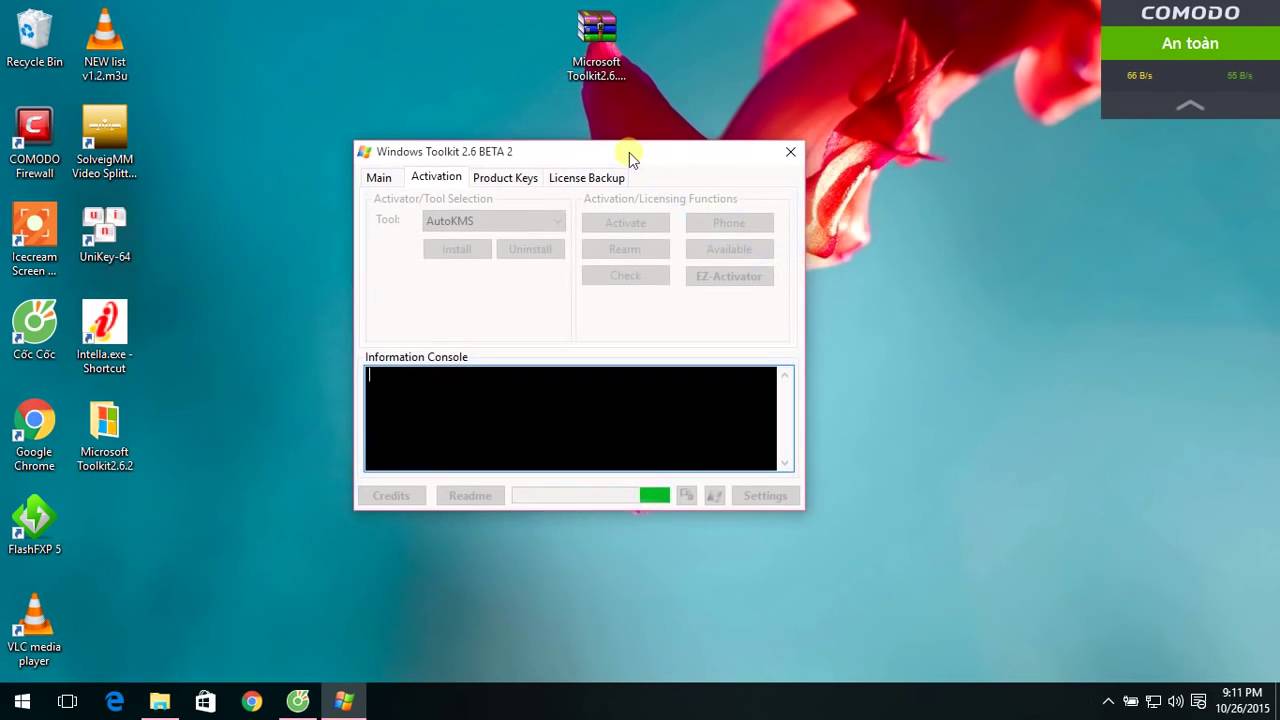Open battery status tray icon
Screen dimensions: 1280x720
[x=1131, y=702]
